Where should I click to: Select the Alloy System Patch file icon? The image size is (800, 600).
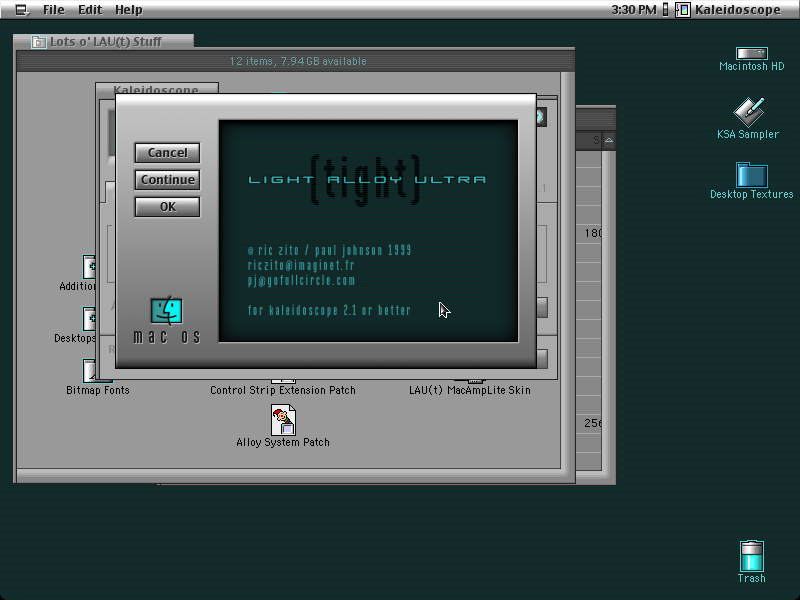(283, 419)
